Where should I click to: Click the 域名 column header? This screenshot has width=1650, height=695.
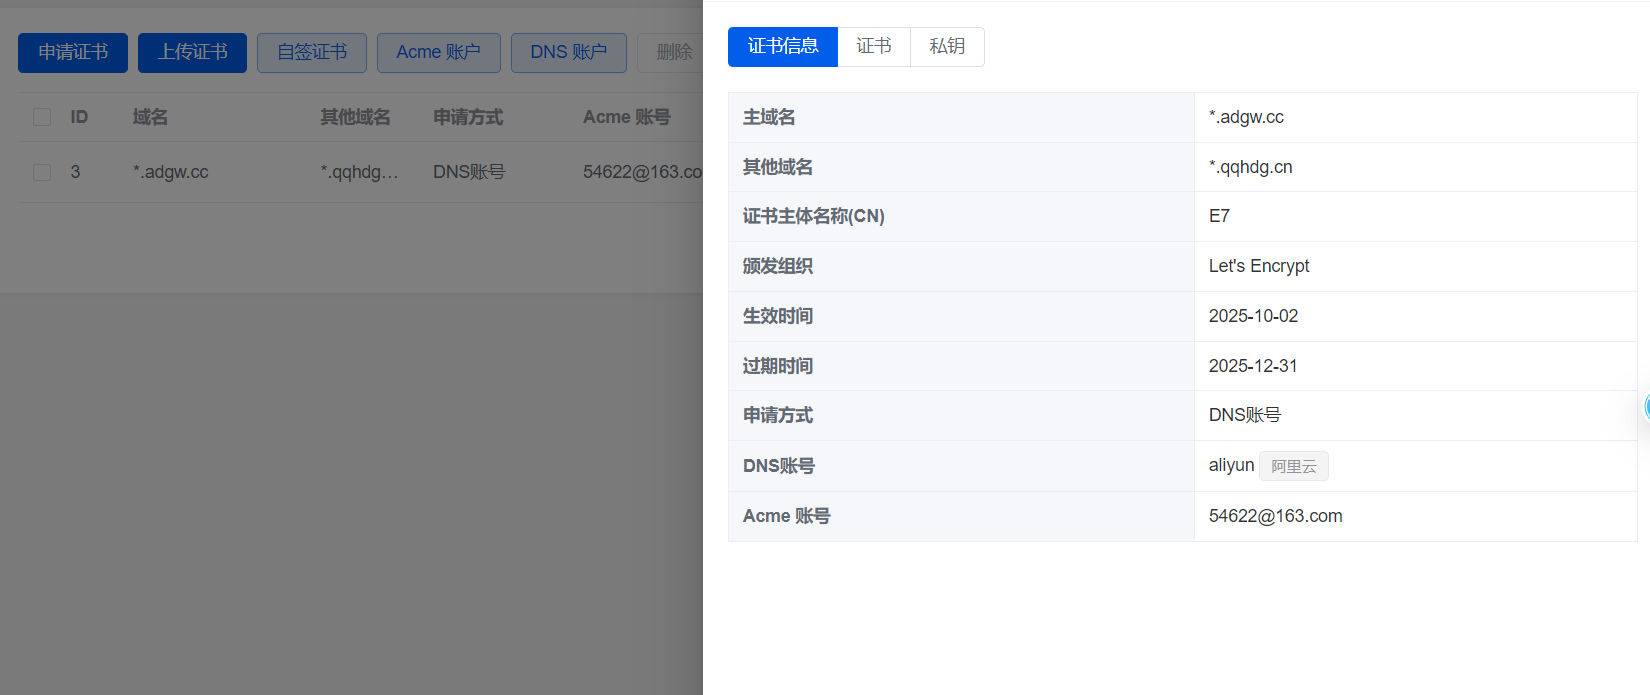(150, 117)
